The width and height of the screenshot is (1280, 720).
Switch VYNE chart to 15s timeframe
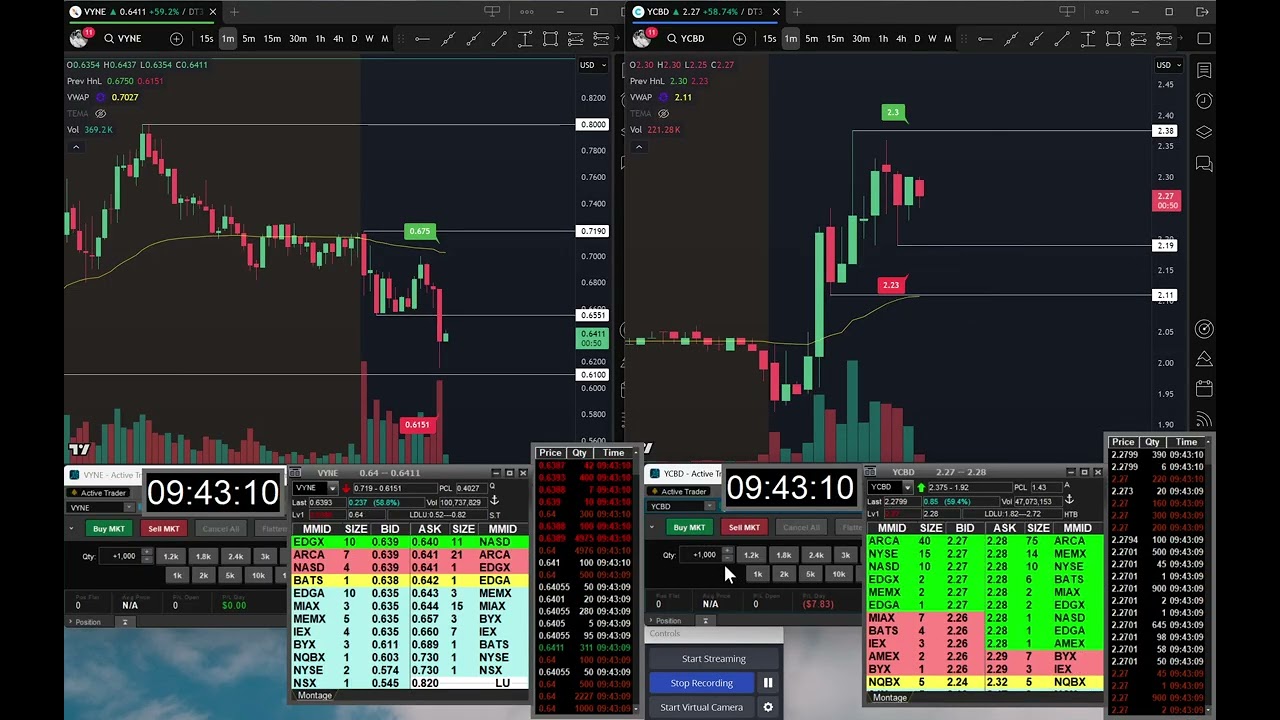coord(206,39)
